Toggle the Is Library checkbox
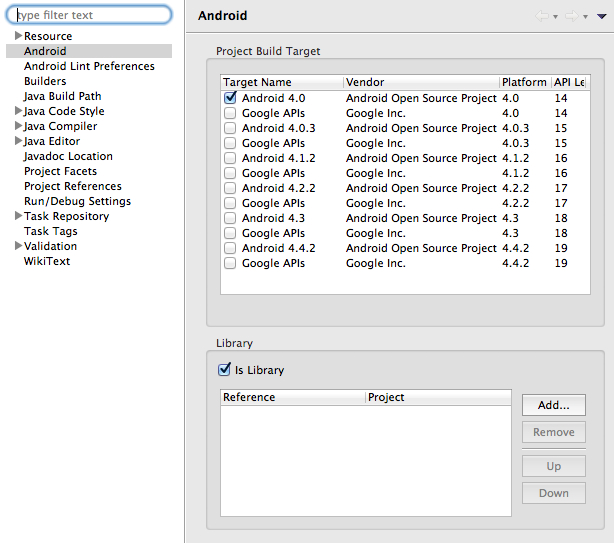This screenshot has width=614, height=543. 224,369
